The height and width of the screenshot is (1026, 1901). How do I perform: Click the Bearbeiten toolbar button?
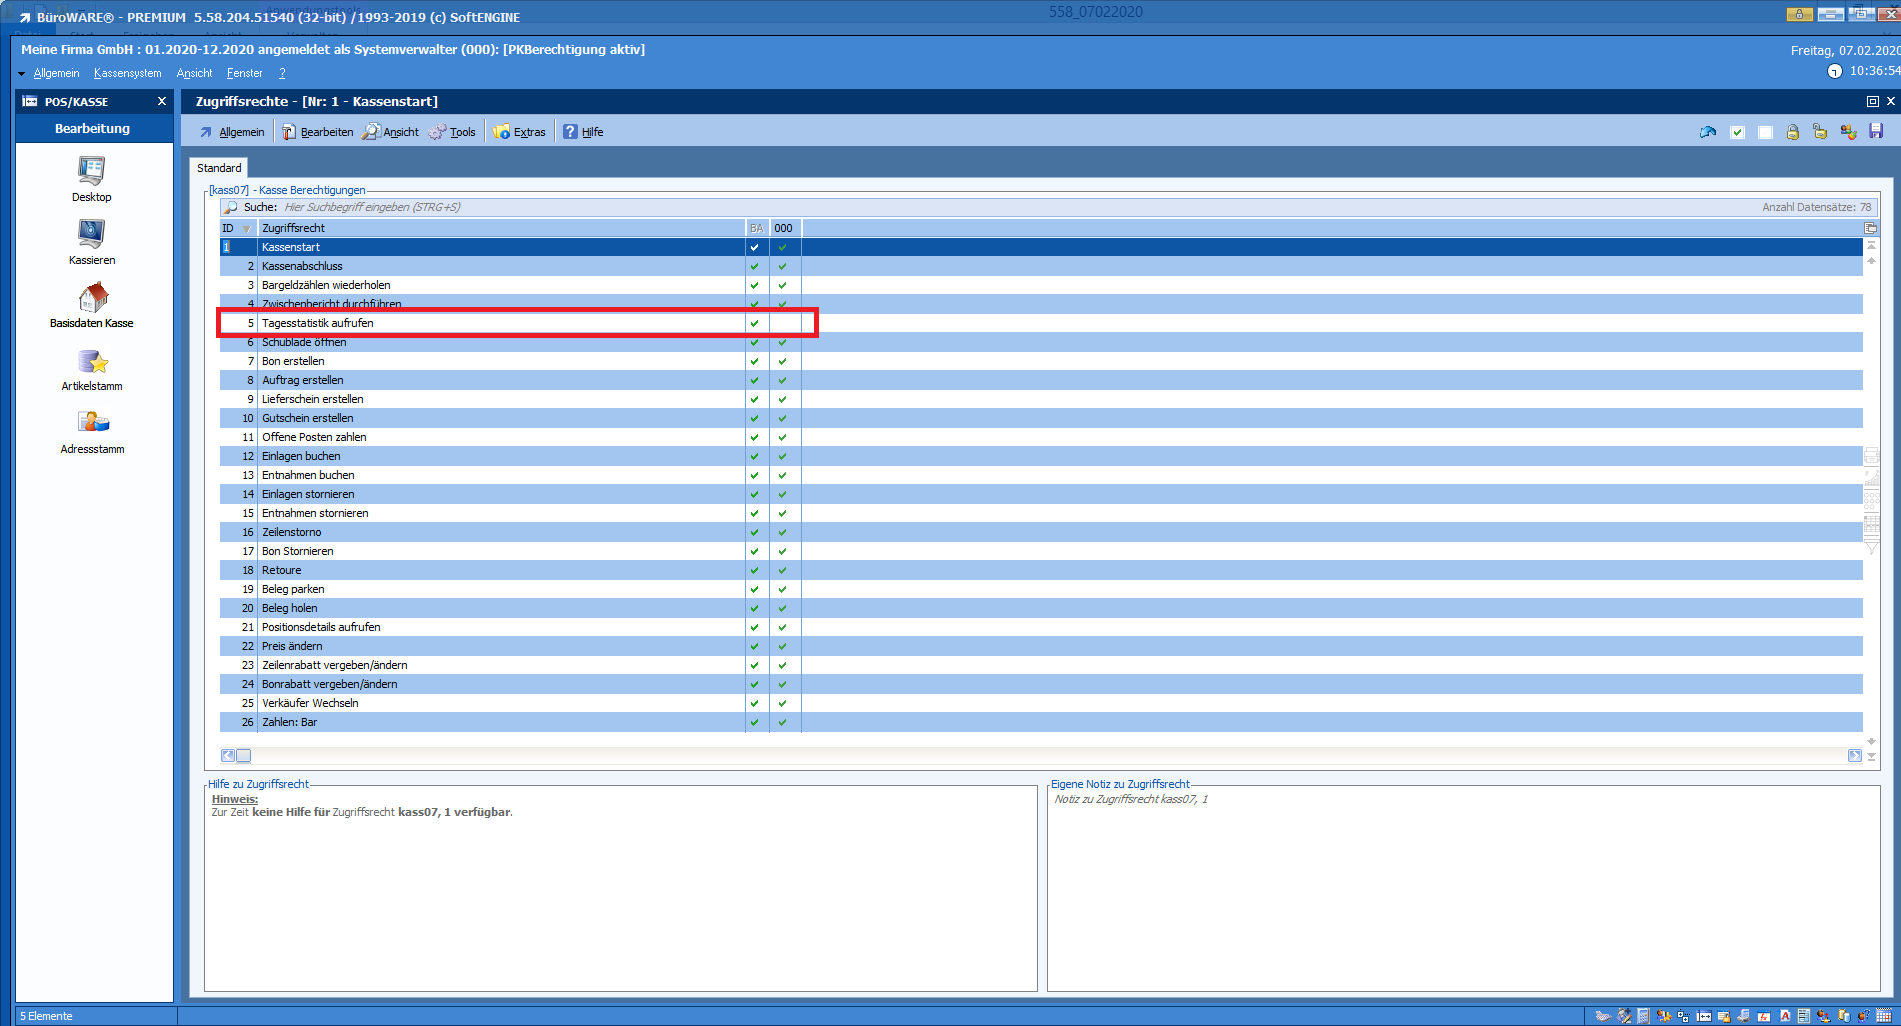point(318,132)
